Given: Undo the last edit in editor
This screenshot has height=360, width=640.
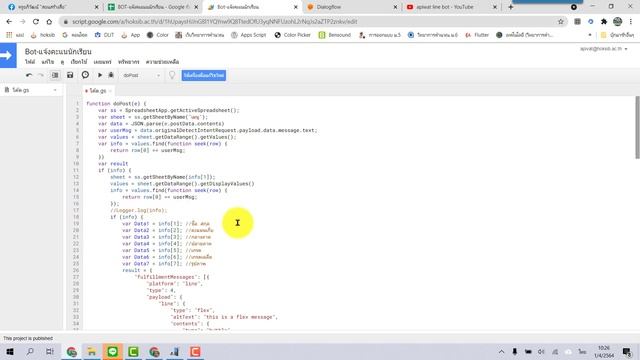Looking at the screenshot, I should pos(29,75).
